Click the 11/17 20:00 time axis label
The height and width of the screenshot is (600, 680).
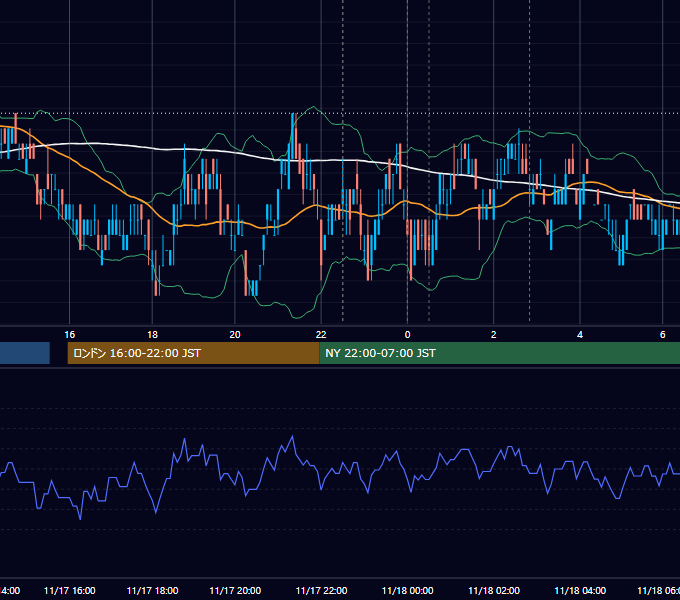235,590
